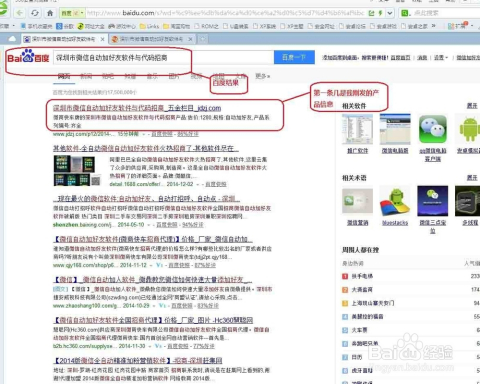This screenshot has height=384, width=480.
Task: Click the page refresh icon
Action: click(x=35, y=13)
